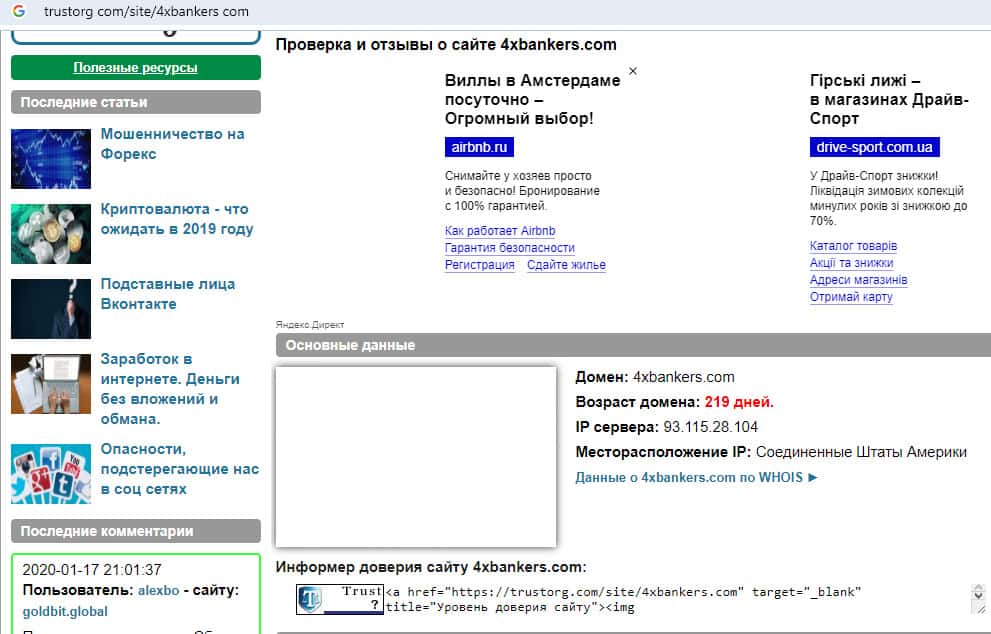Click the laptop typing thumbnail
This screenshot has height=634, width=991.
51,384
